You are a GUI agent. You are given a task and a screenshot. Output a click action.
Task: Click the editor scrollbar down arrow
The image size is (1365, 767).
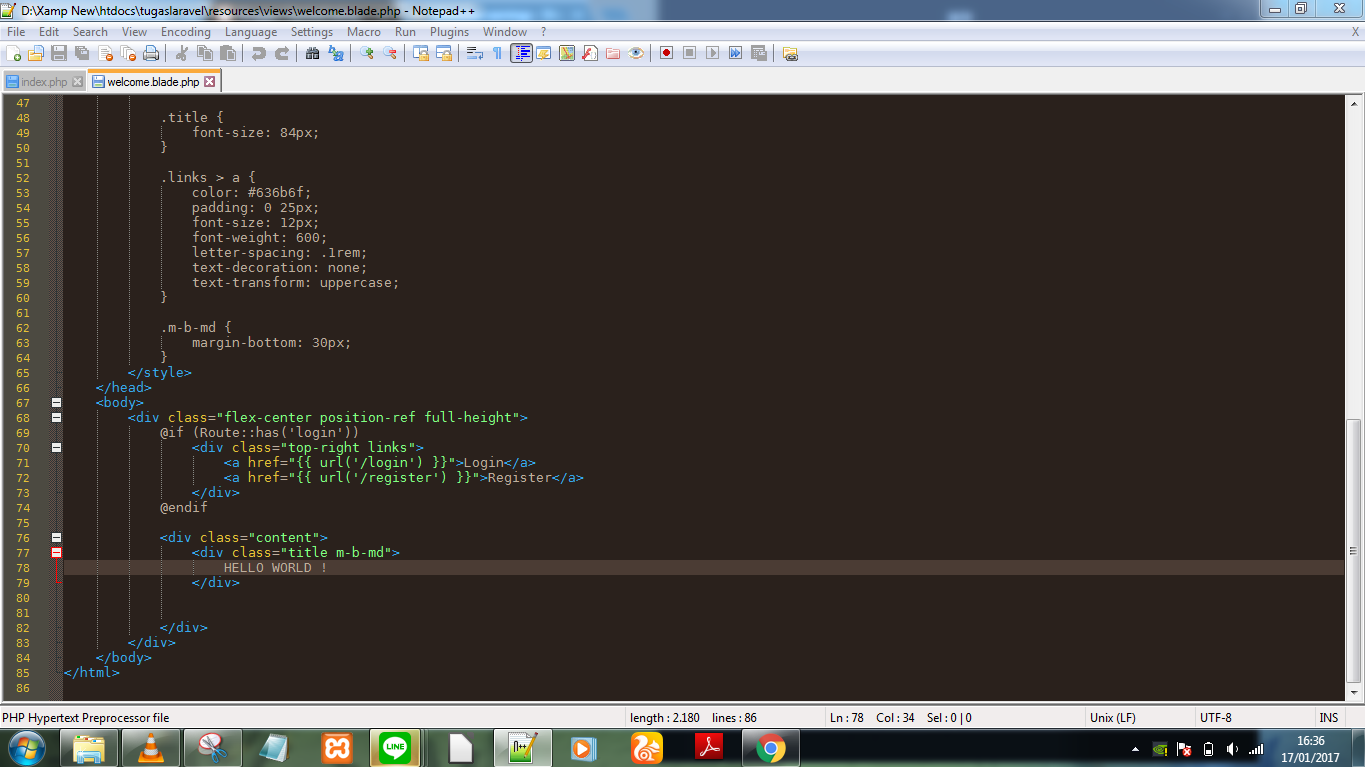pyautogui.click(x=1354, y=691)
